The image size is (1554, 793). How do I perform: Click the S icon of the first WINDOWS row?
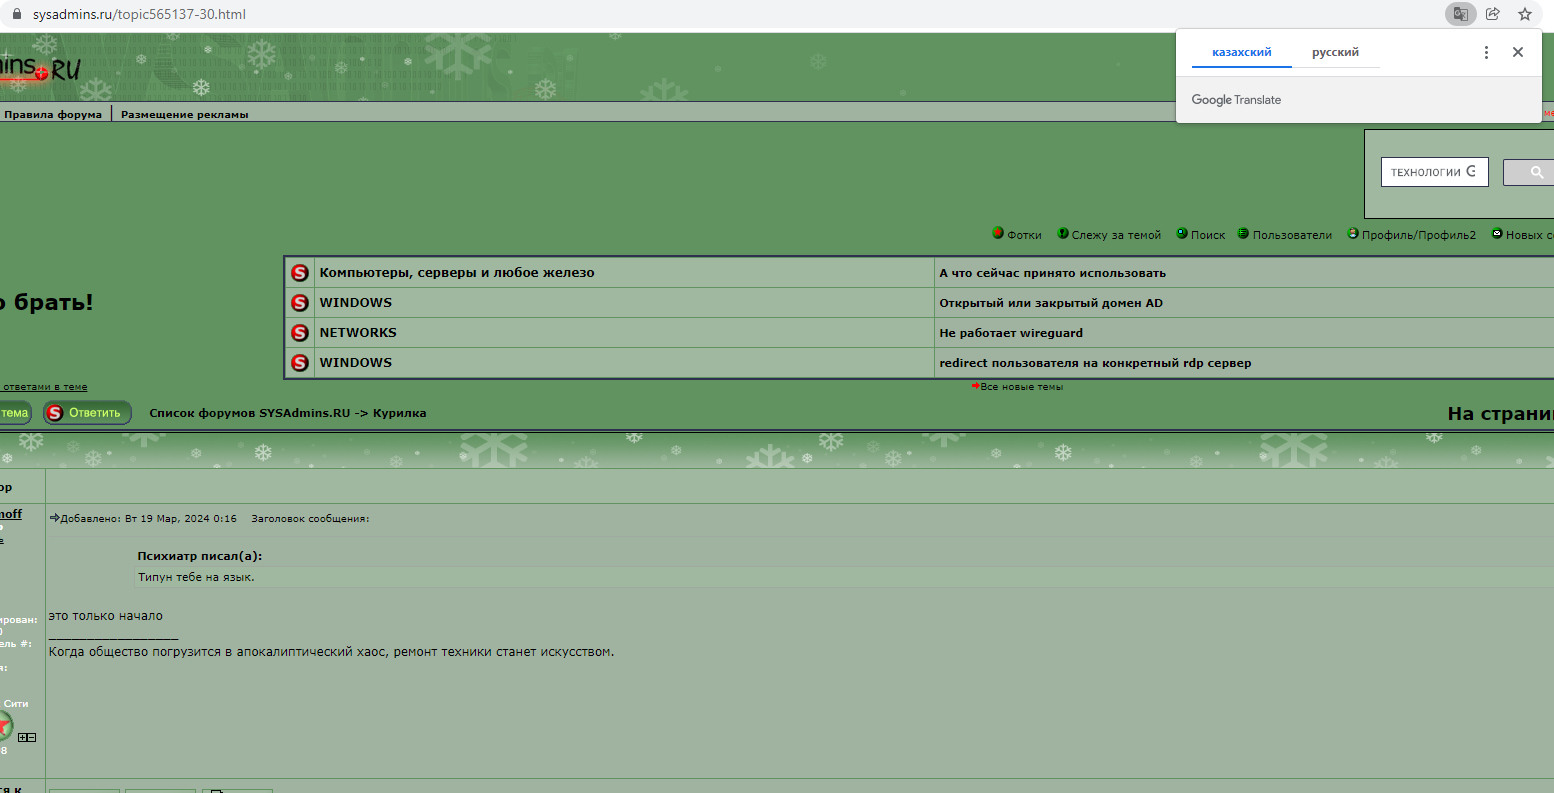299,302
